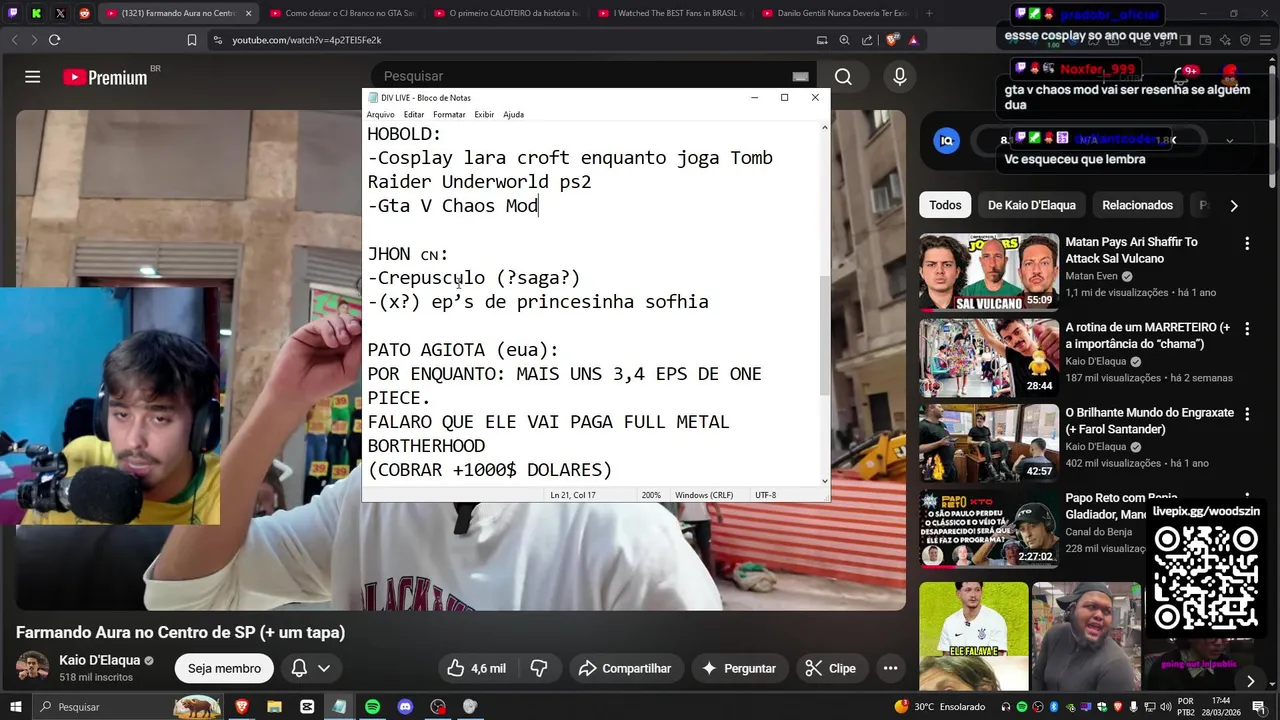Open 'A rotina de um MARRETEIRO' video thumbnail
Image resolution: width=1280 pixels, height=720 pixels.
tap(989, 358)
